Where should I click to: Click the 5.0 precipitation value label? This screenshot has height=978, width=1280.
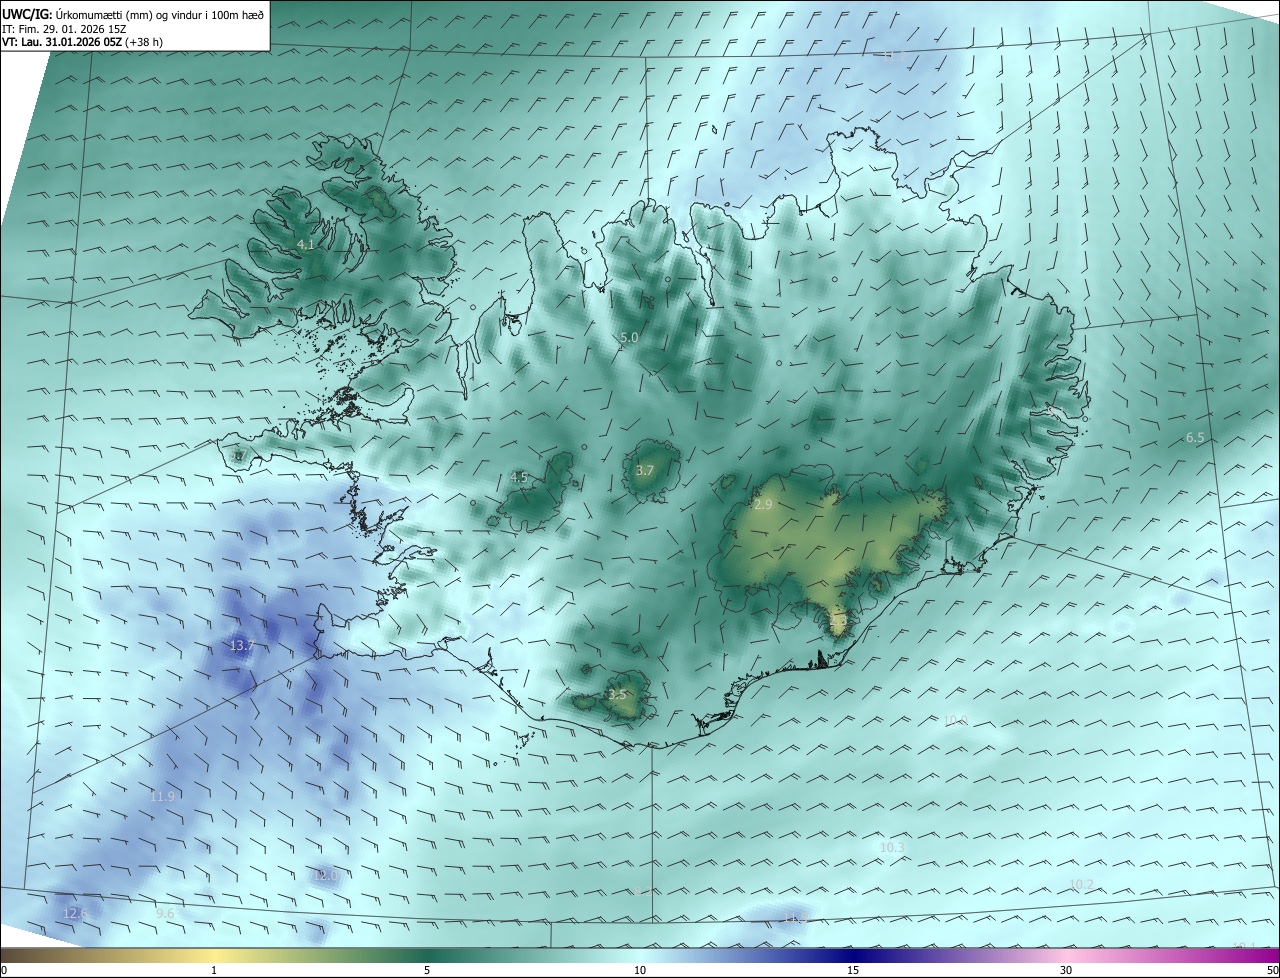628,338
